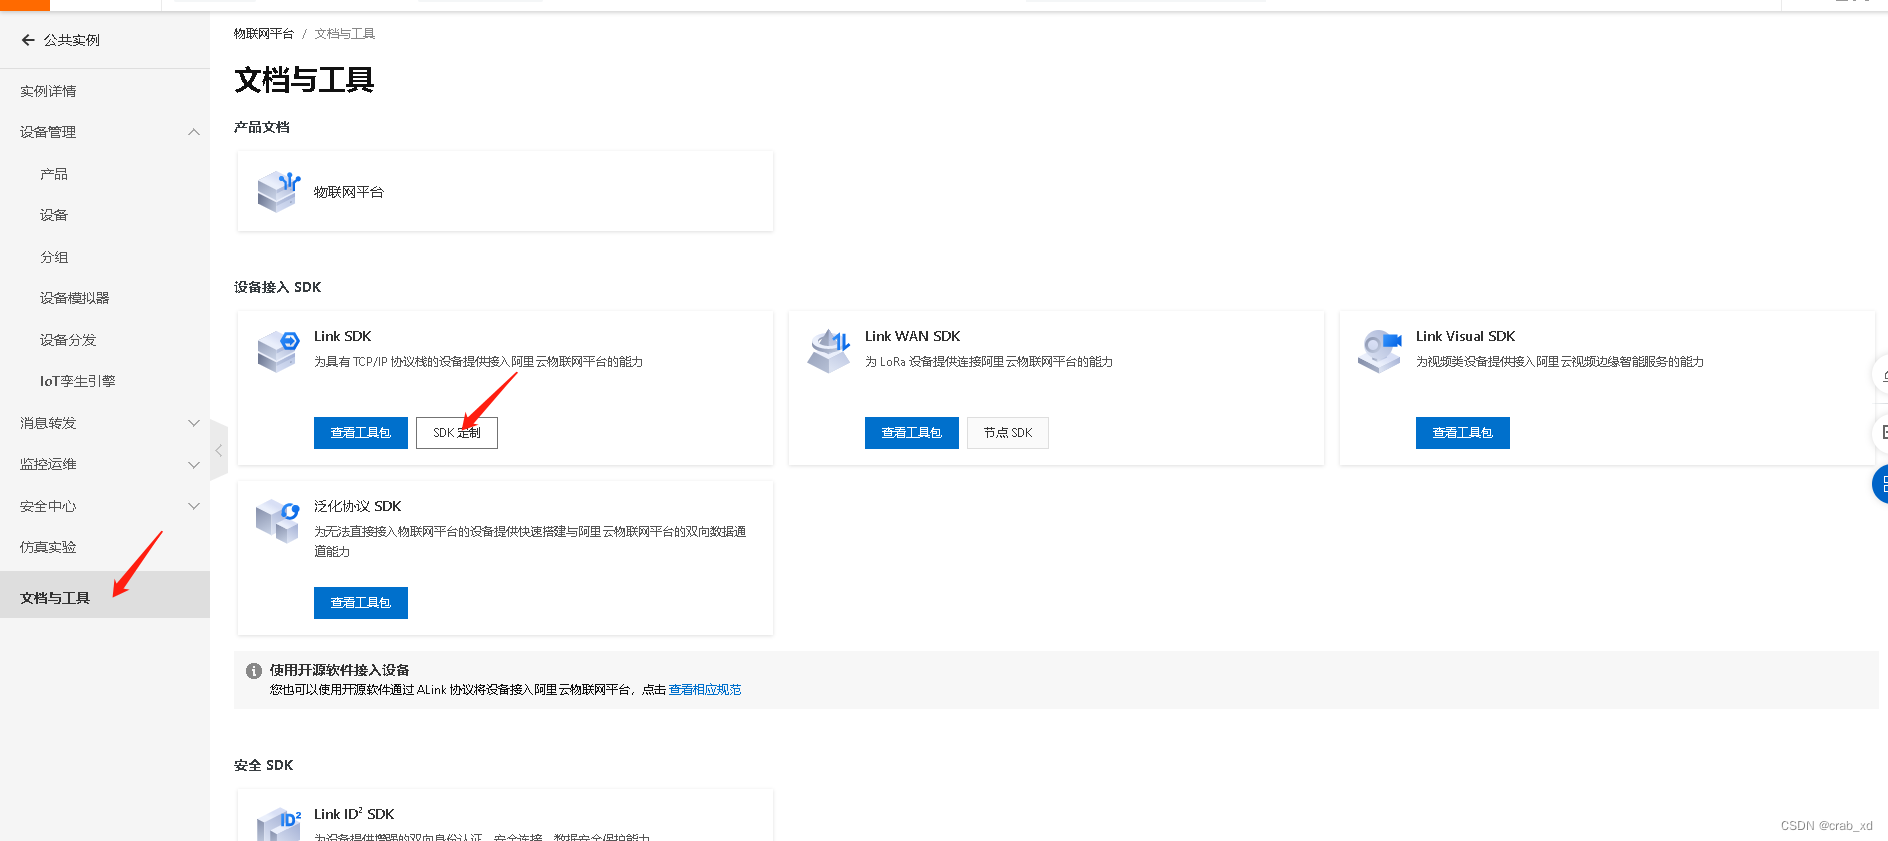Image resolution: width=1888 pixels, height=841 pixels.
Task: Click the blue floating button at right edge
Action: [1880, 485]
